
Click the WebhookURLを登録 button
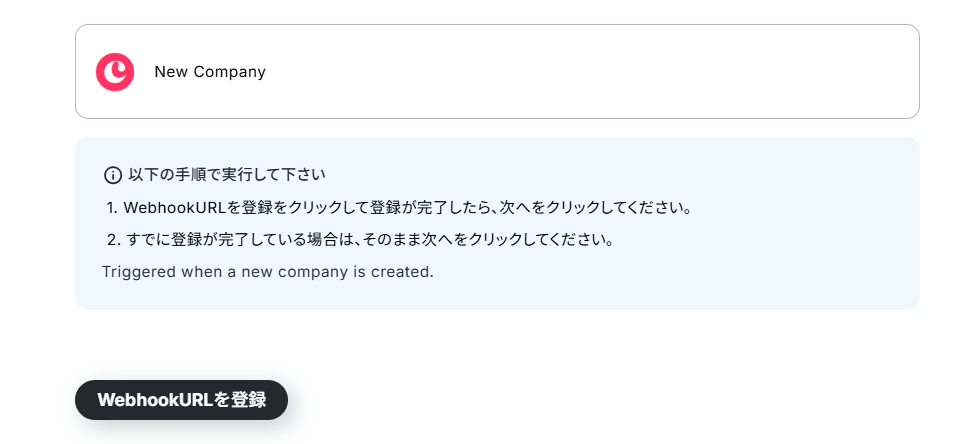(181, 400)
